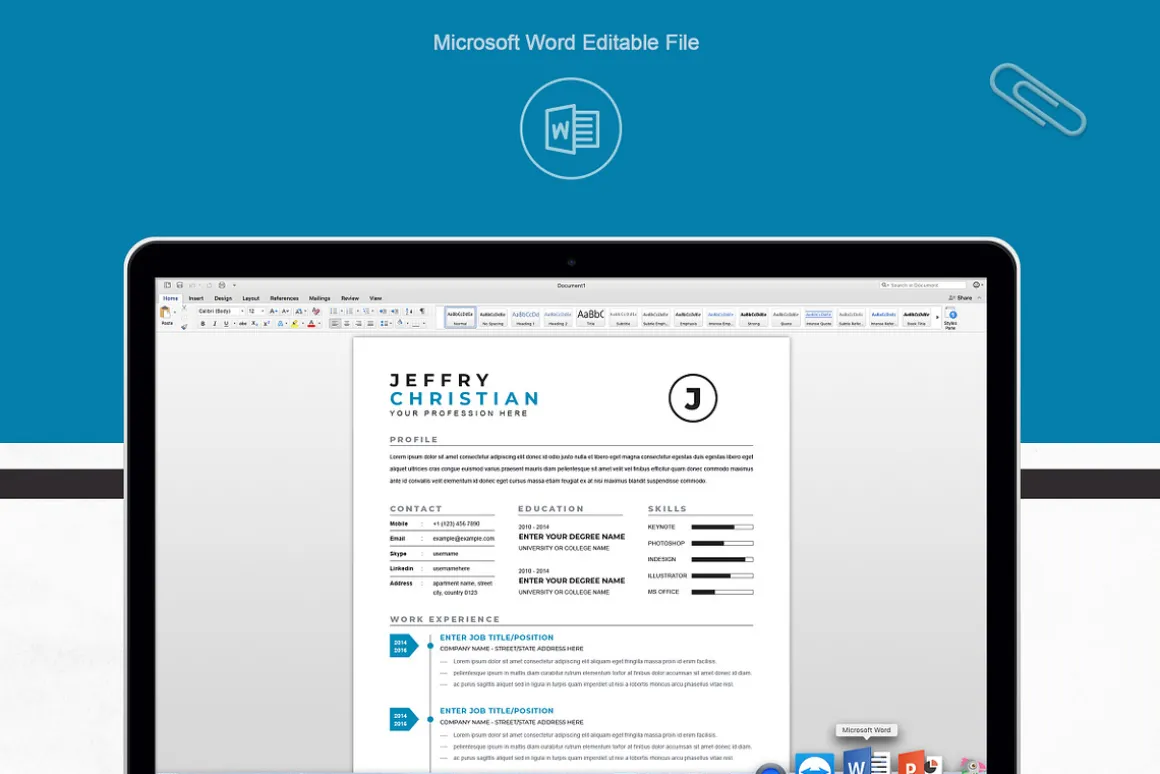This screenshot has height=774, width=1160.
Task: Click the Undo arrow in title bar
Action: pyautogui.click(x=192, y=285)
